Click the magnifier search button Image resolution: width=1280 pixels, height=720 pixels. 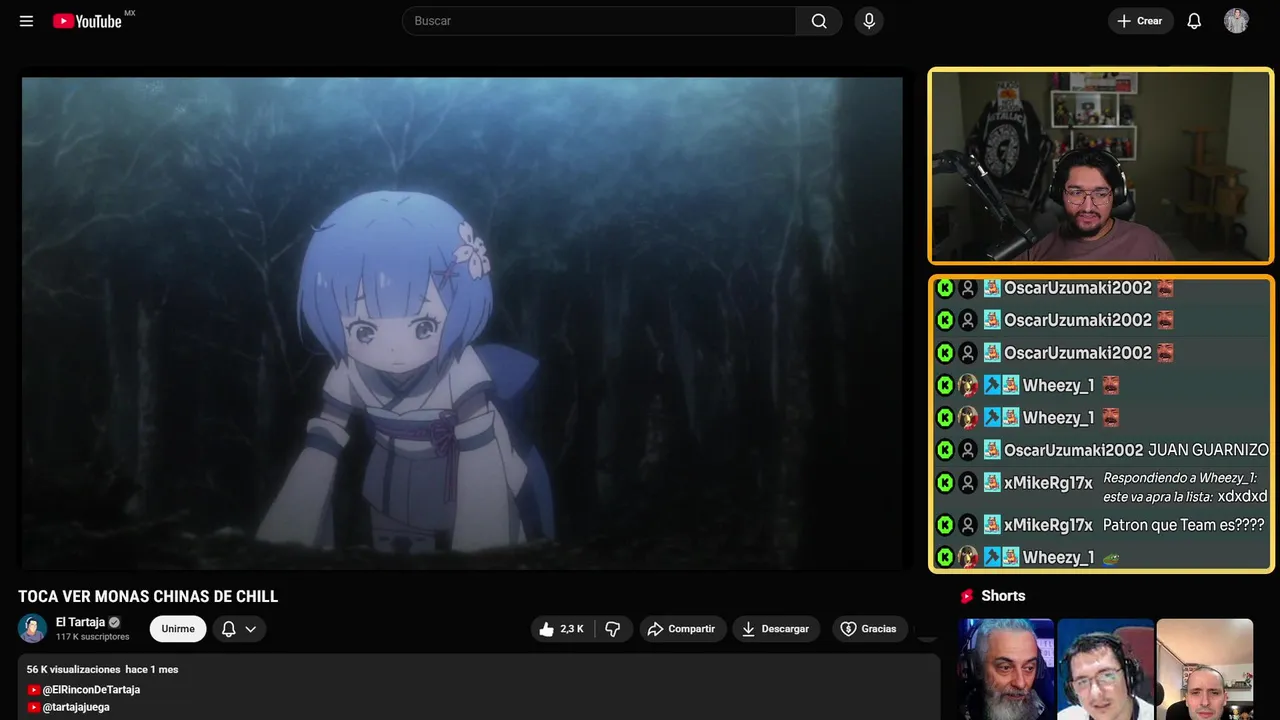[819, 21]
